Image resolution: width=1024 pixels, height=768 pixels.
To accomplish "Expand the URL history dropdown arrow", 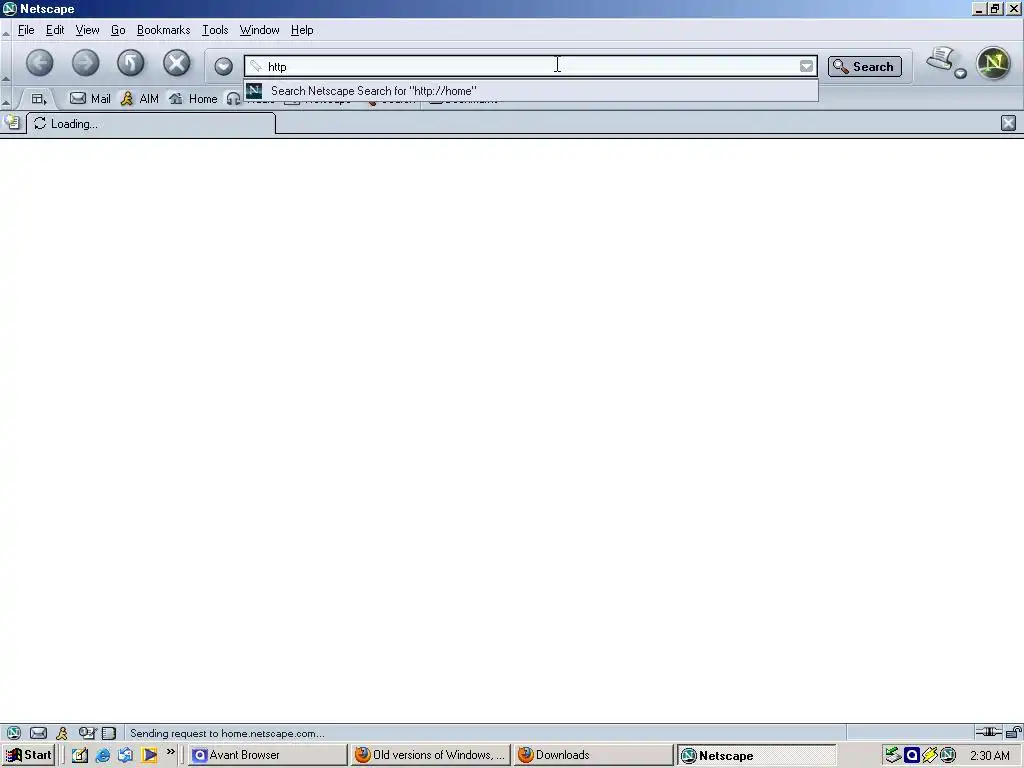I will [x=807, y=66].
